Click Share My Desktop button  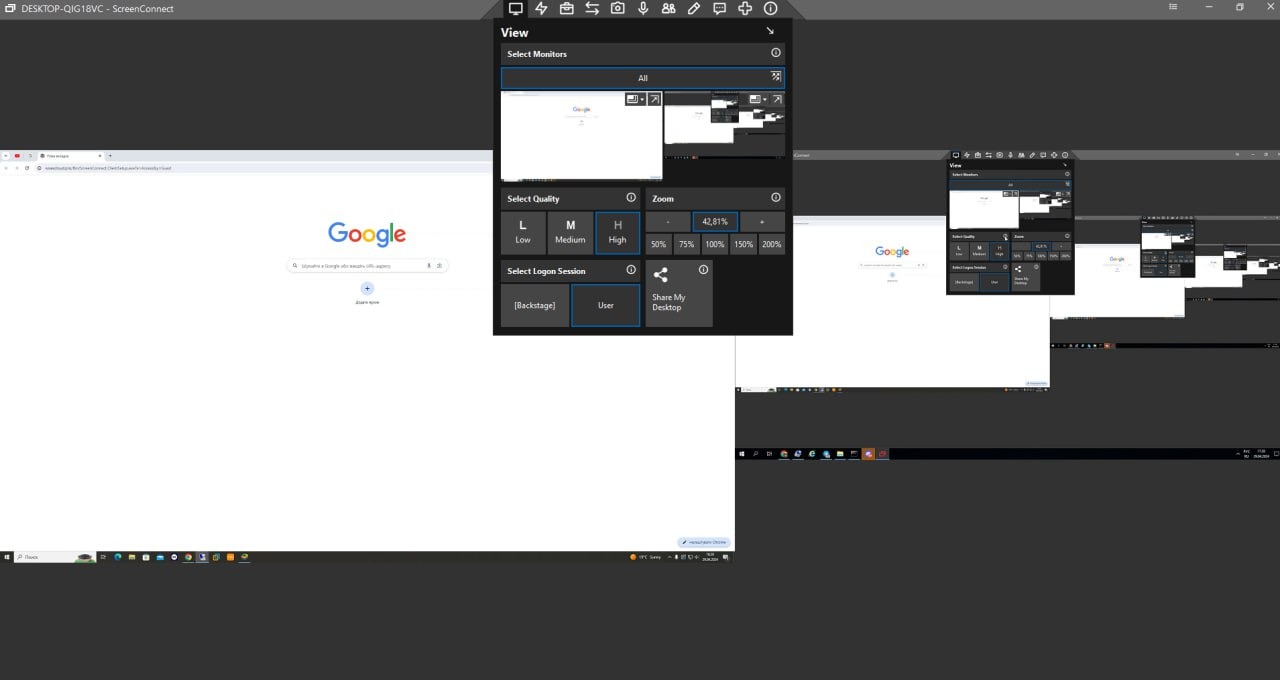pos(679,293)
